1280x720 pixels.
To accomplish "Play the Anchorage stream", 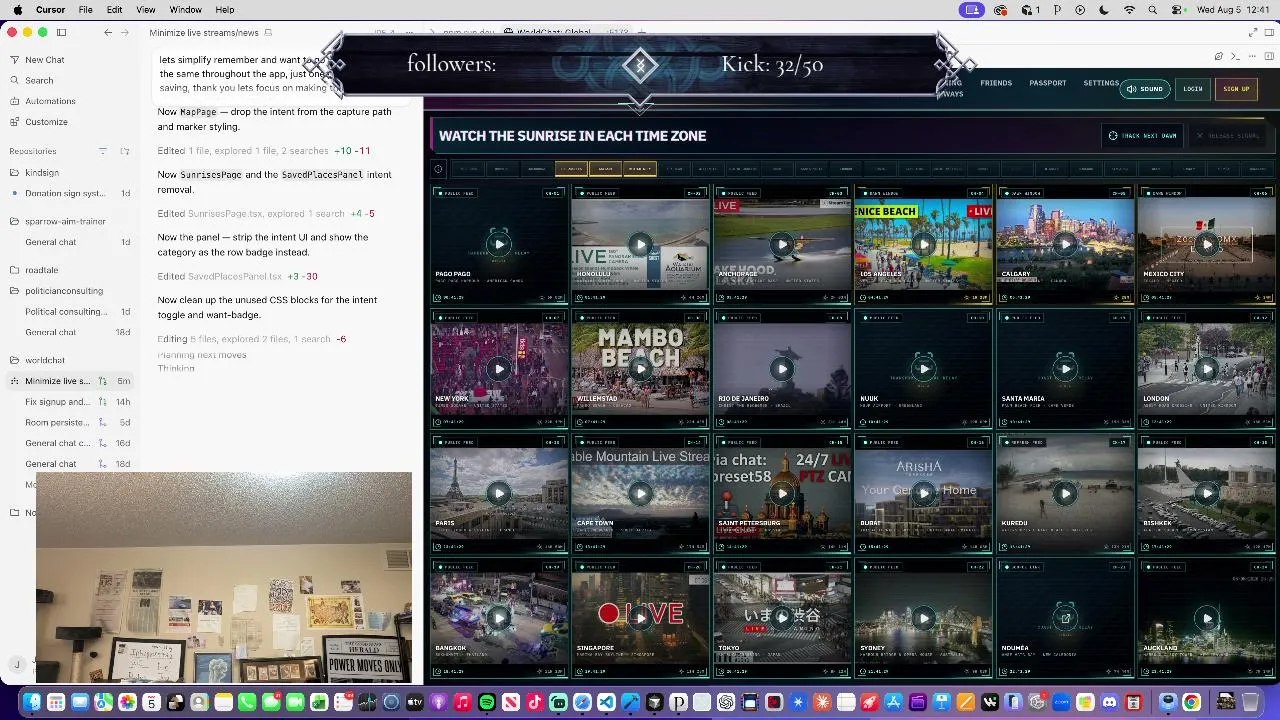I will [782, 244].
